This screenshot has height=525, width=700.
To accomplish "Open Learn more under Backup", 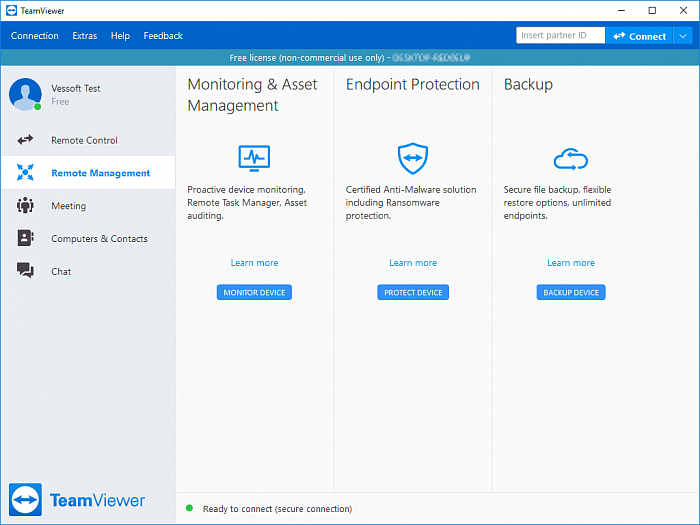I will 571,263.
